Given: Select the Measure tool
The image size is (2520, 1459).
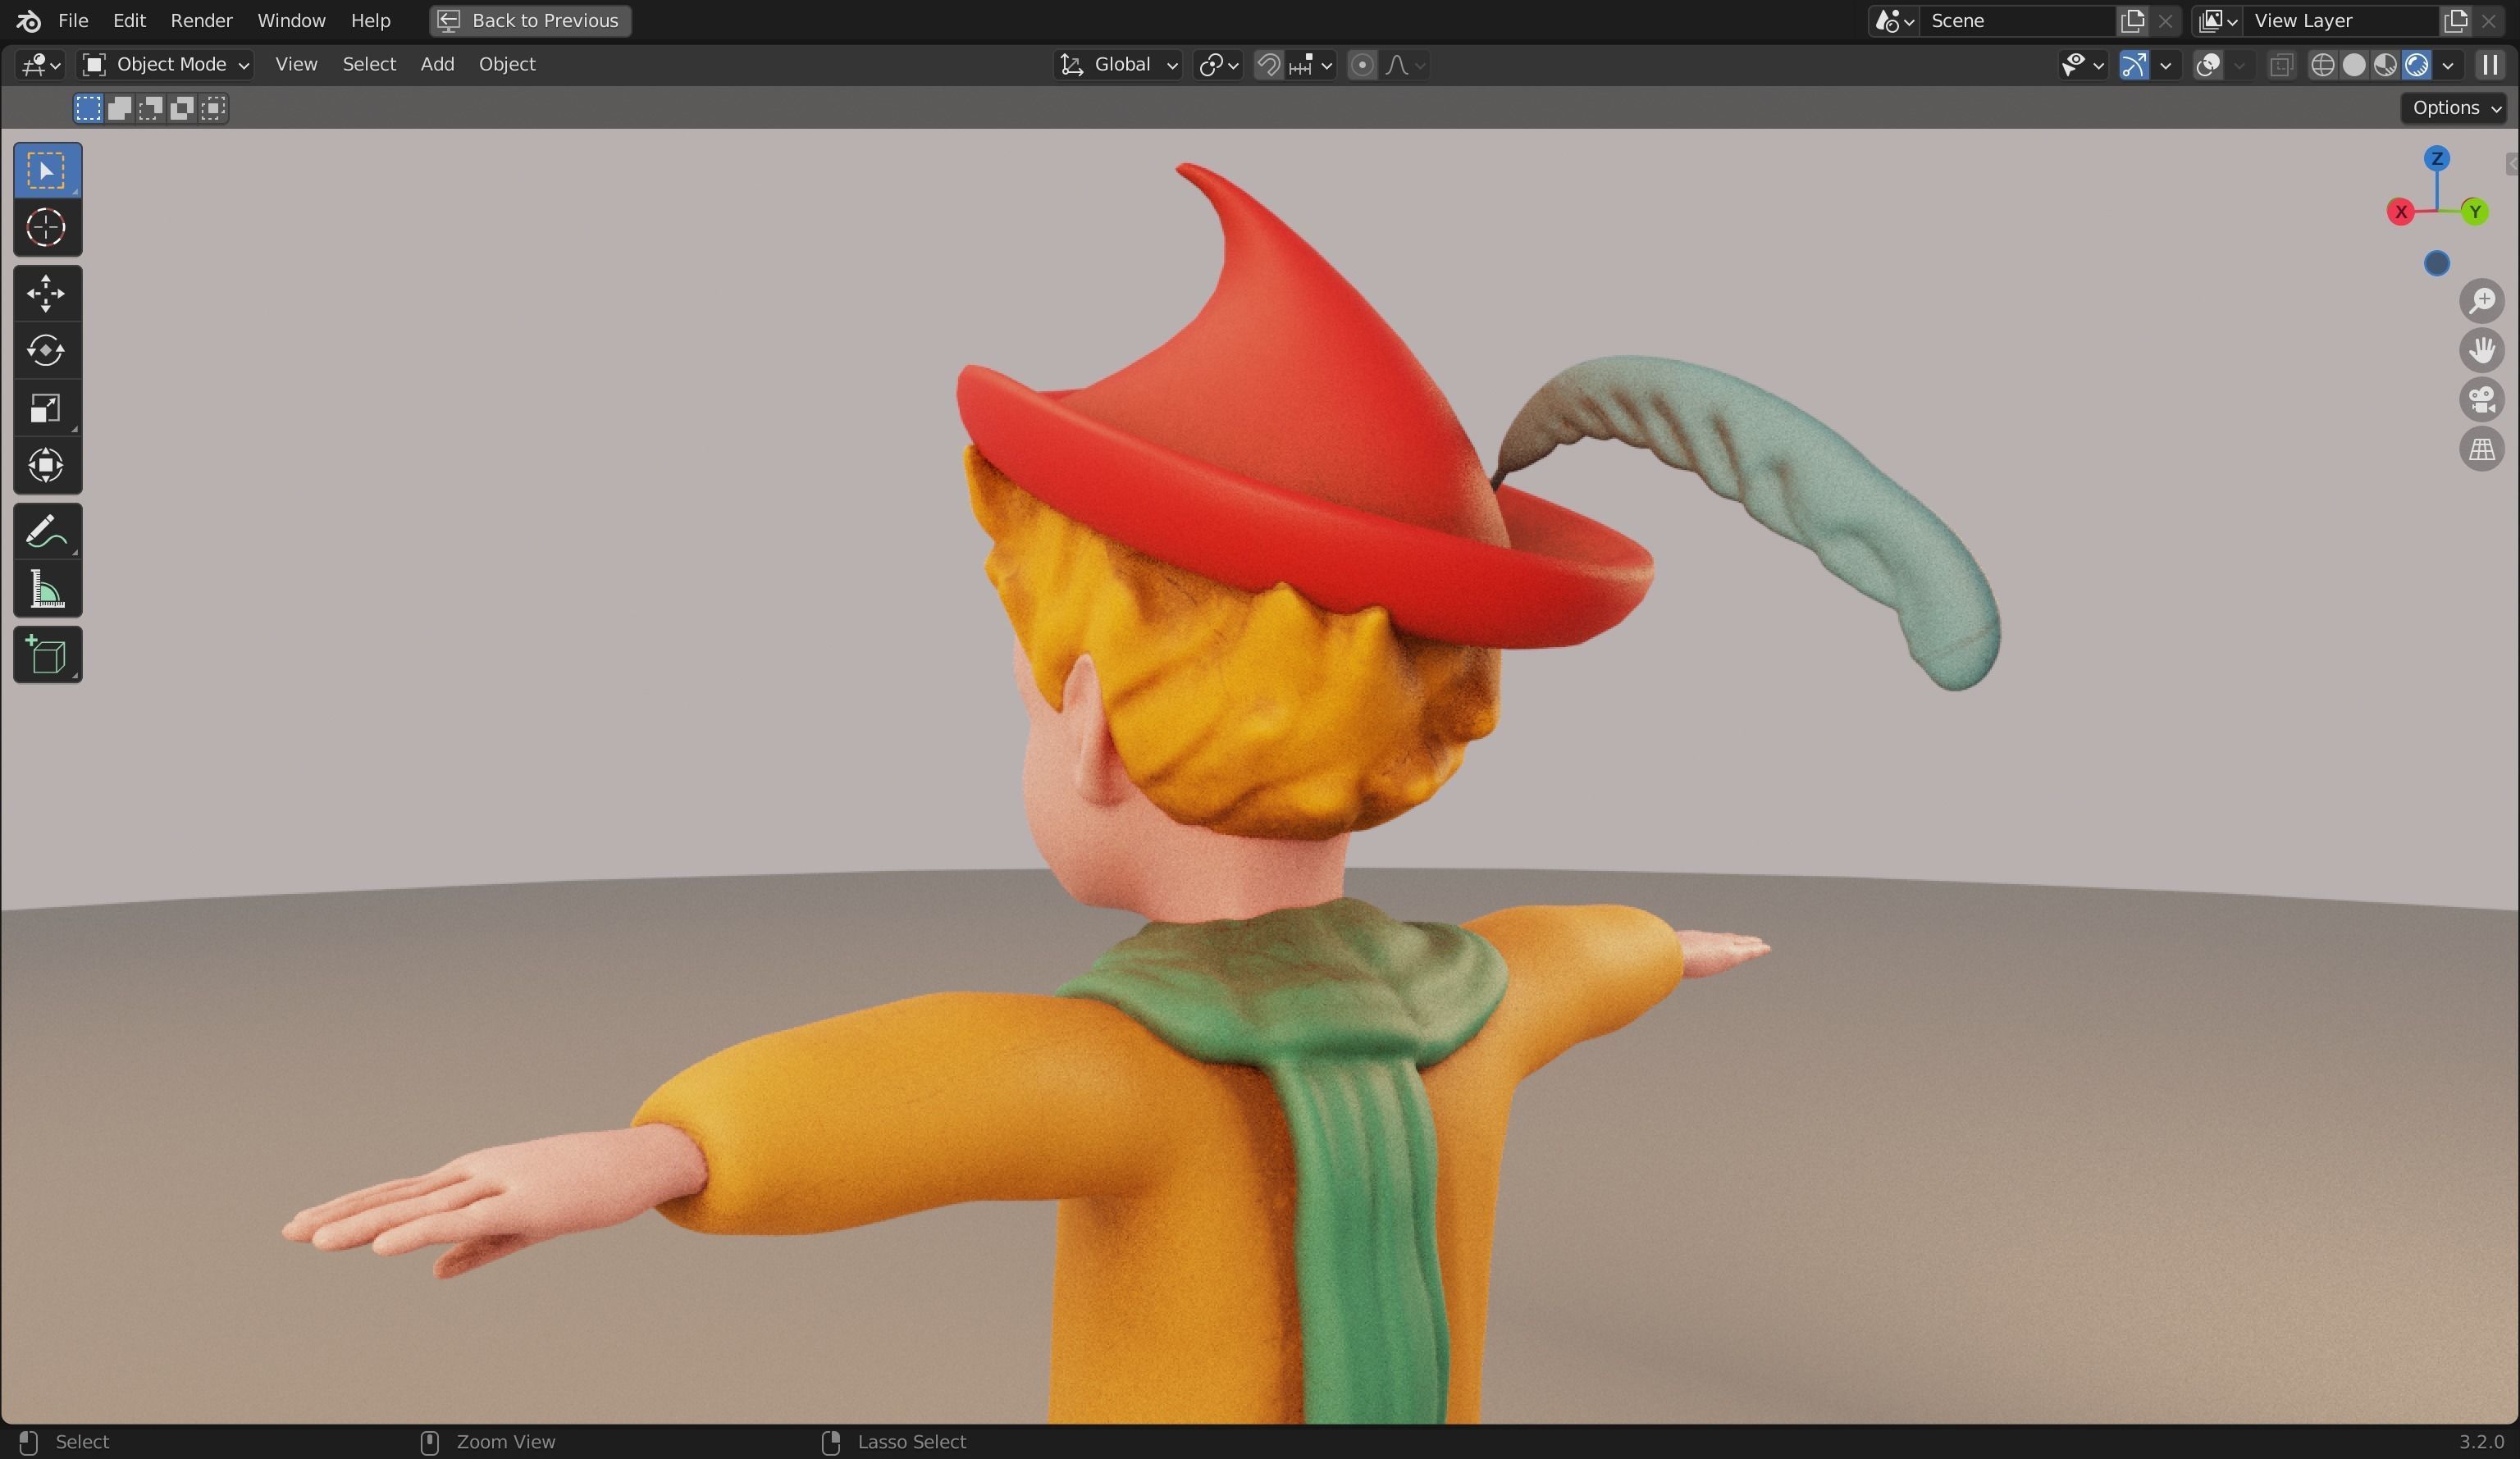Looking at the screenshot, I should [x=47, y=589].
